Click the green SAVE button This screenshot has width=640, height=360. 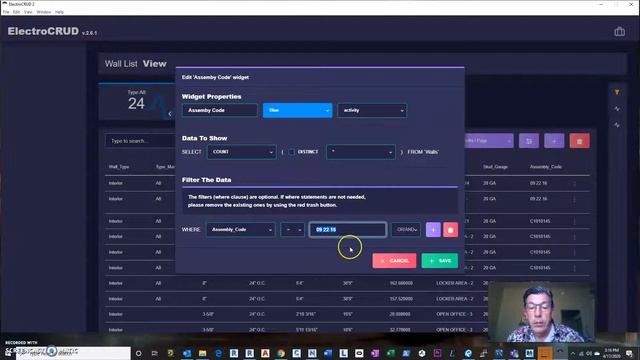tap(440, 261)
